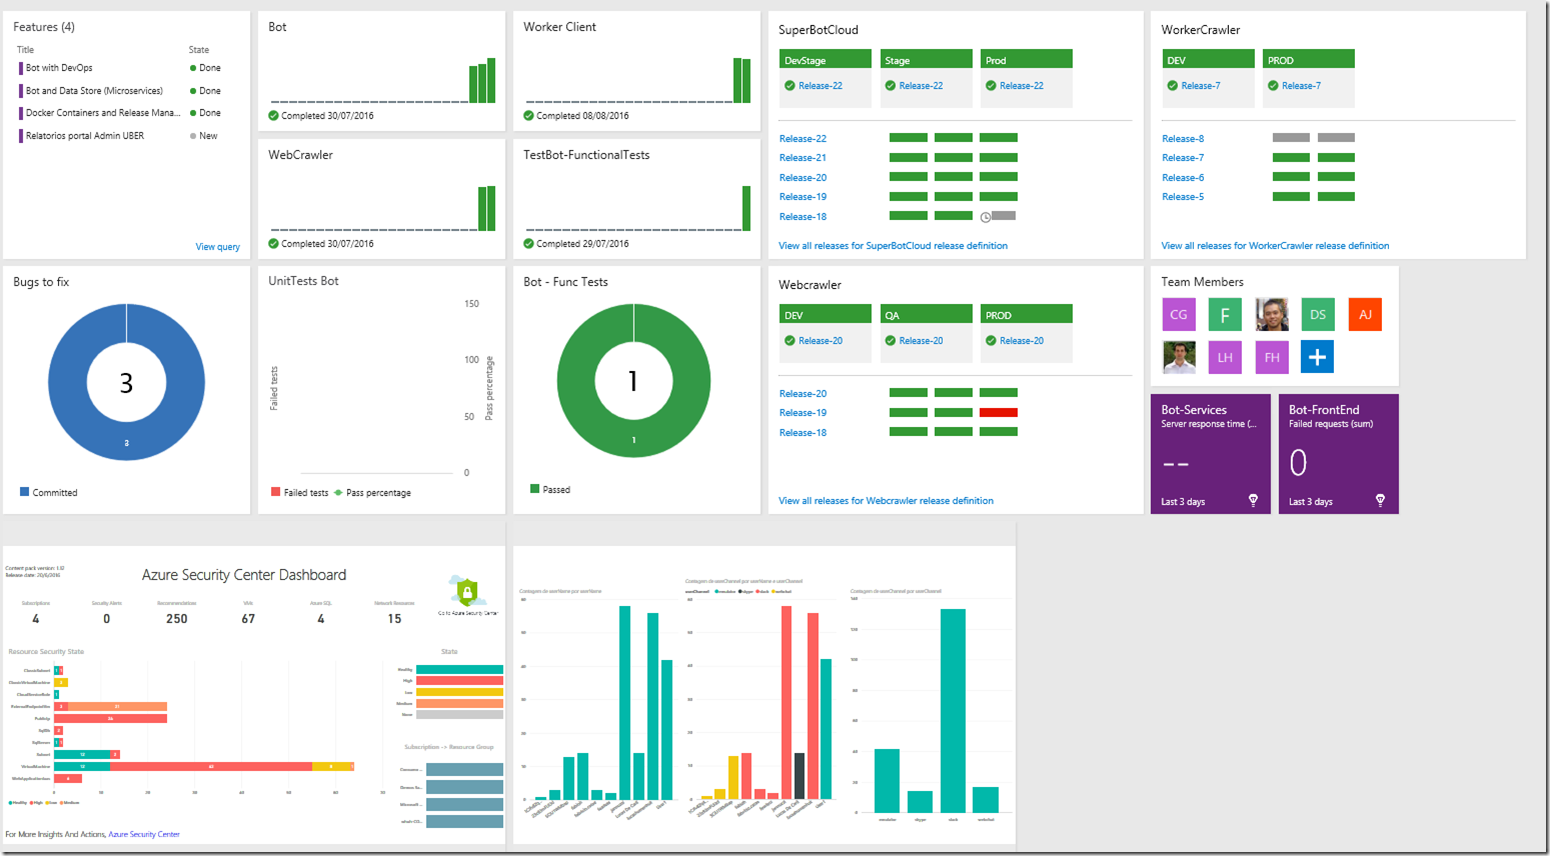View all releases for SuperBotCloud release definition
Screen dimensions: 1550x856
point(893,246)
